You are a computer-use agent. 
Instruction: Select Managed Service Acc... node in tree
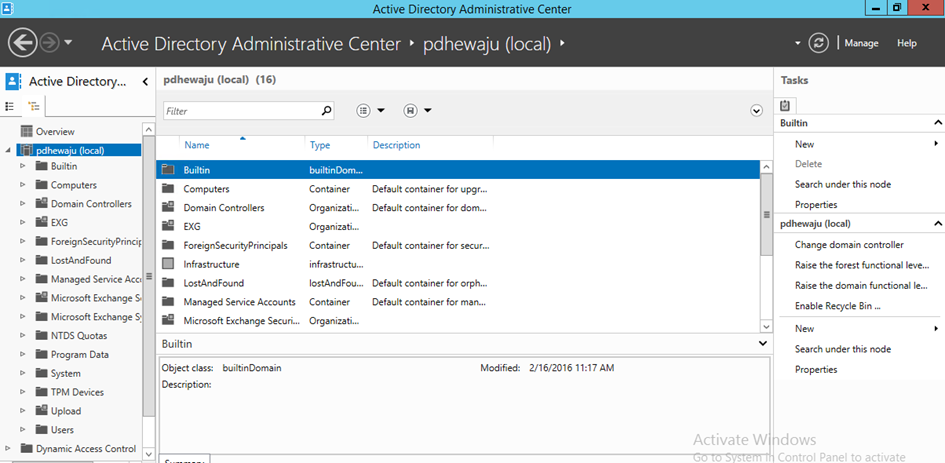click(x=95, y=279)
